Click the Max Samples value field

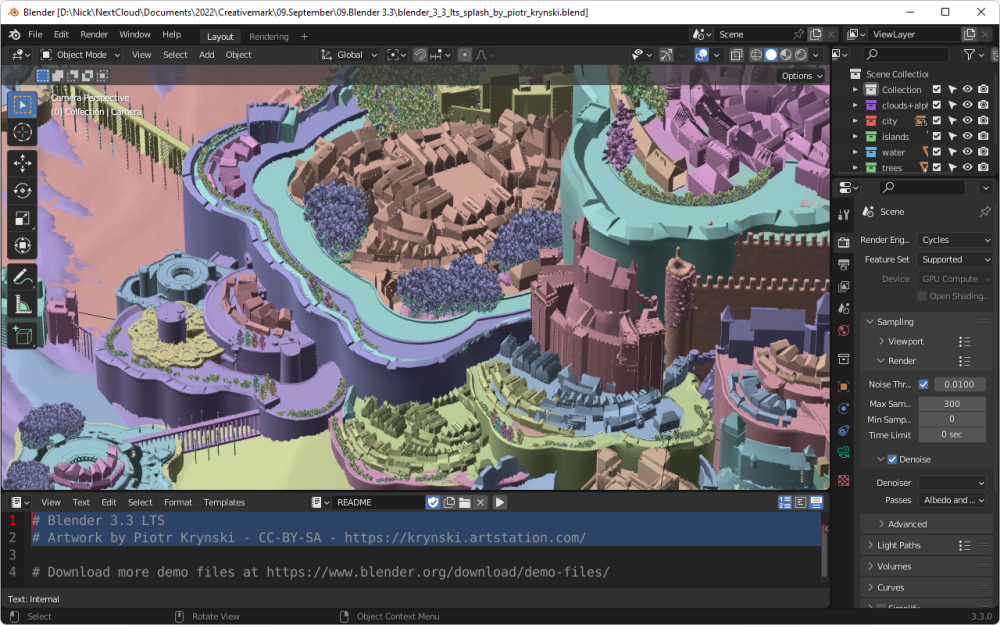[951, 403]
